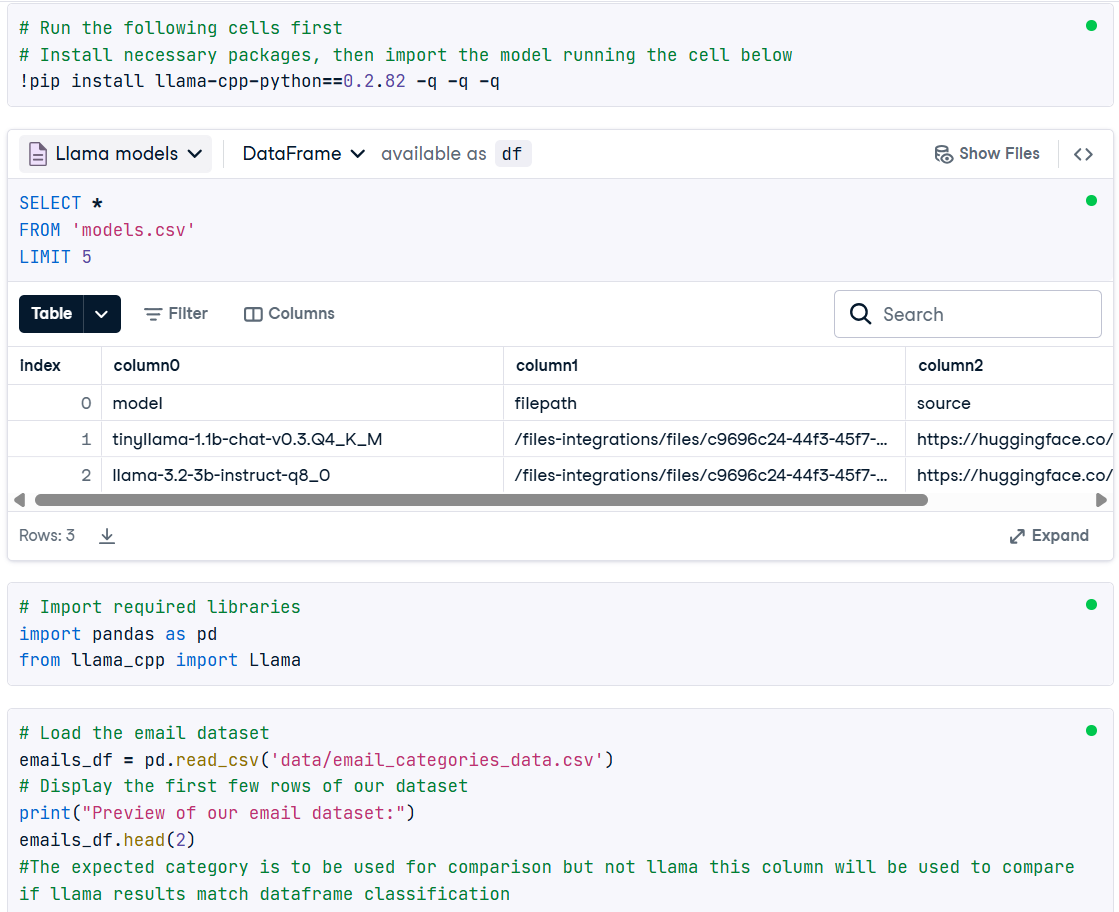Open the Table view chevron dropdown
1119x912 pixels.
[101, 314]
